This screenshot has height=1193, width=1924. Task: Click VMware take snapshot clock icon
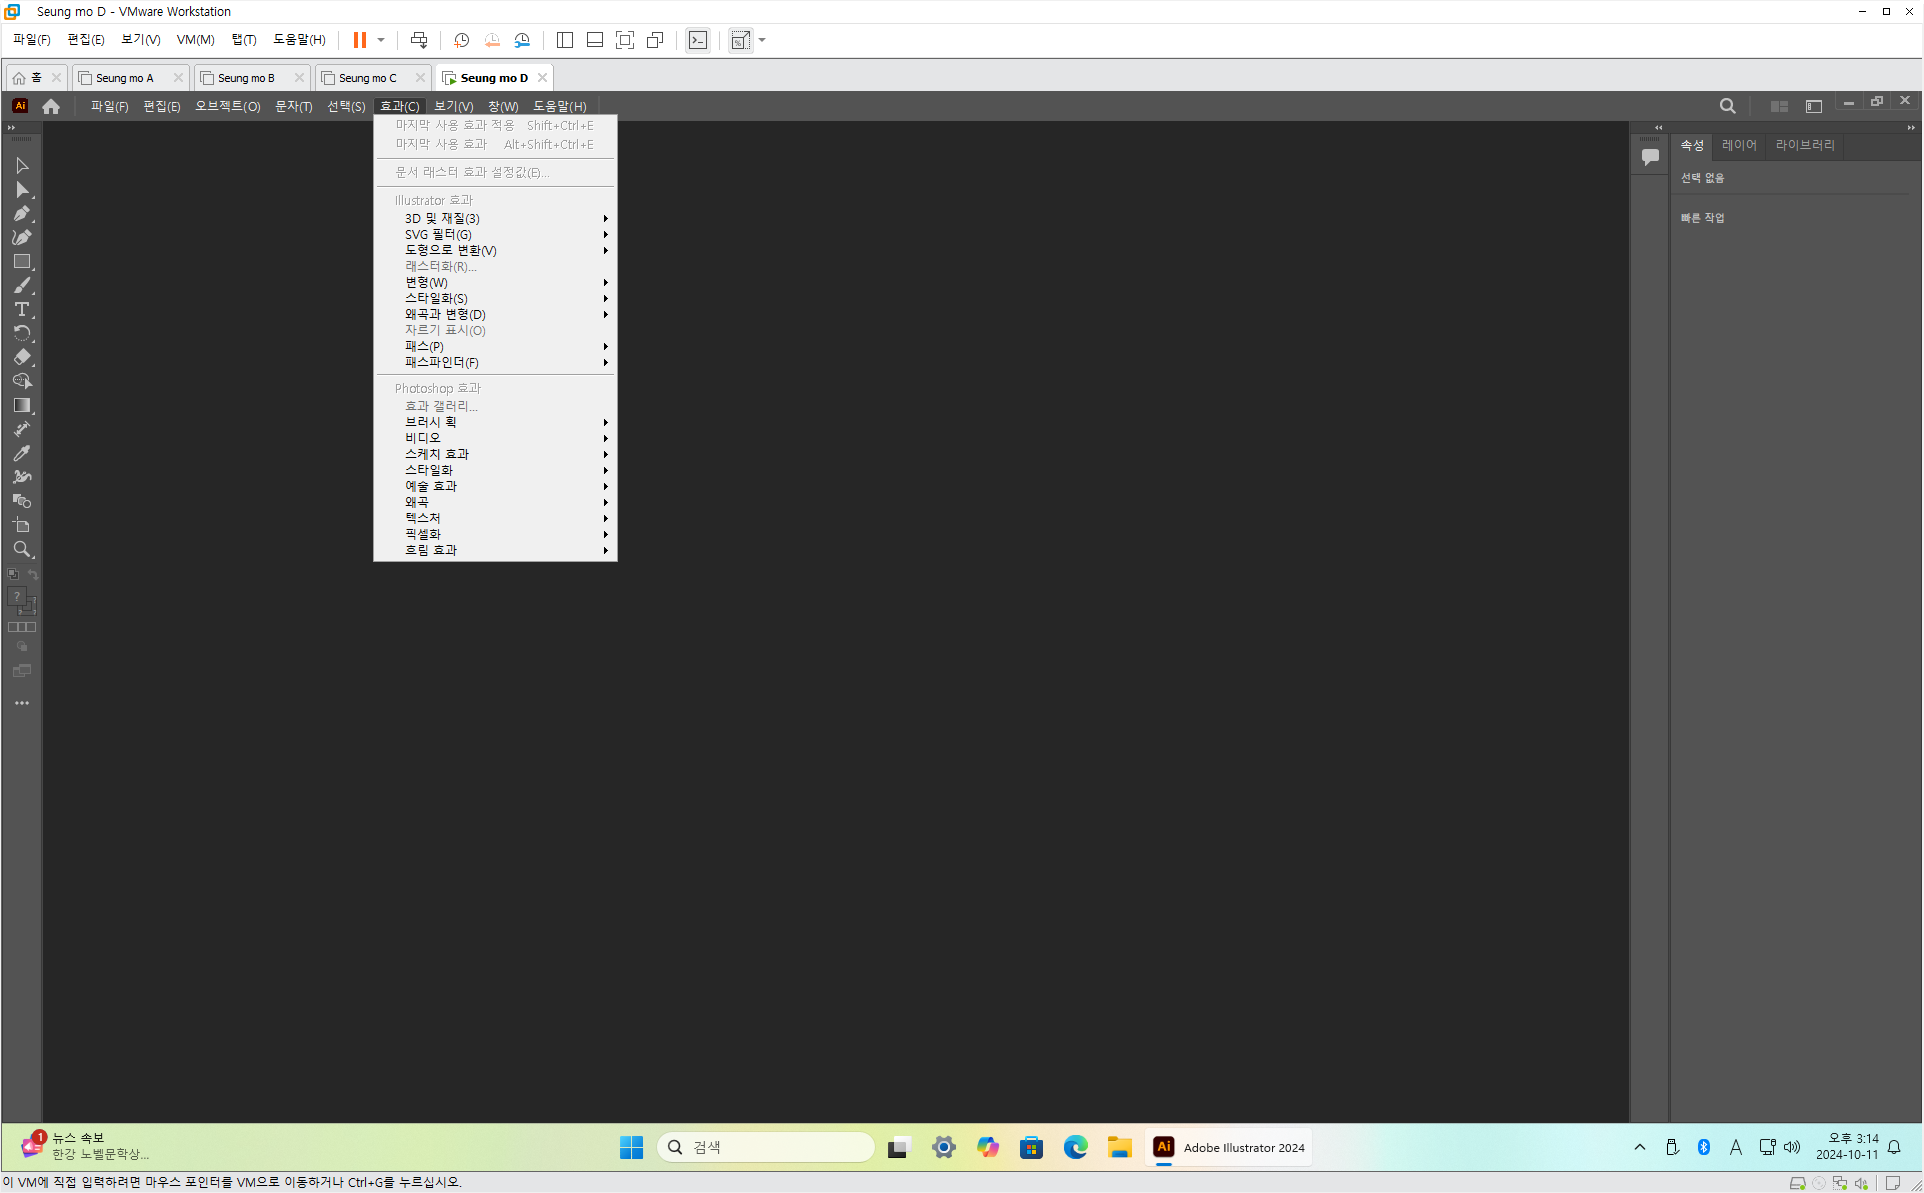(461, 40)
